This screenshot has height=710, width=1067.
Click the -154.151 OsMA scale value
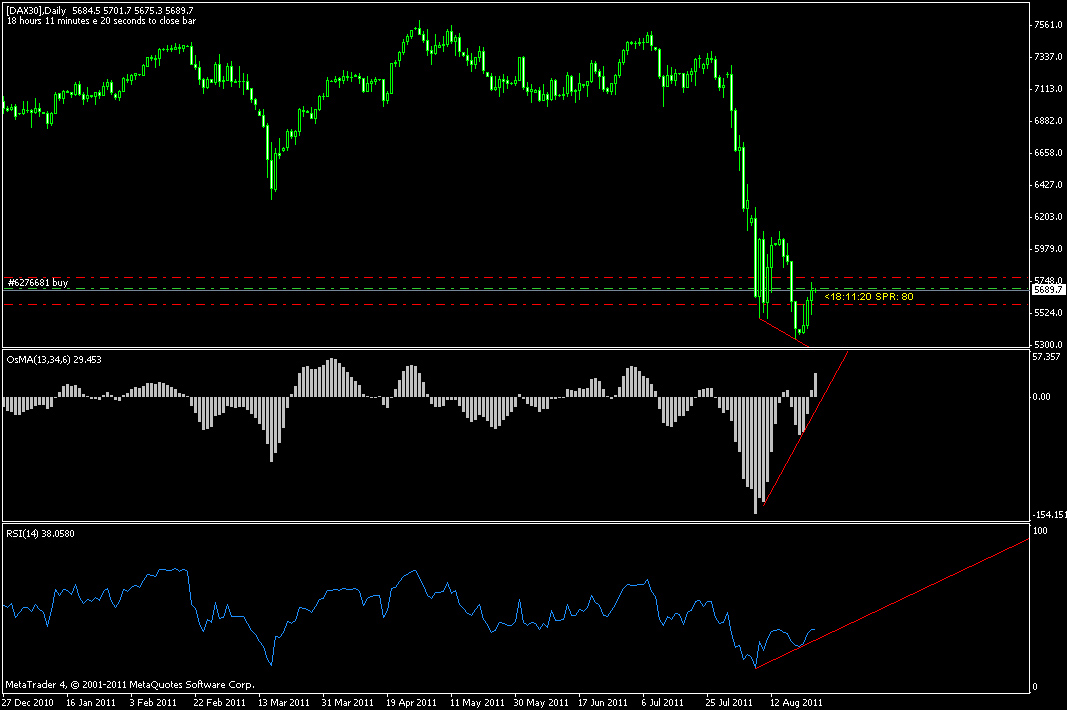[1049, 515]
